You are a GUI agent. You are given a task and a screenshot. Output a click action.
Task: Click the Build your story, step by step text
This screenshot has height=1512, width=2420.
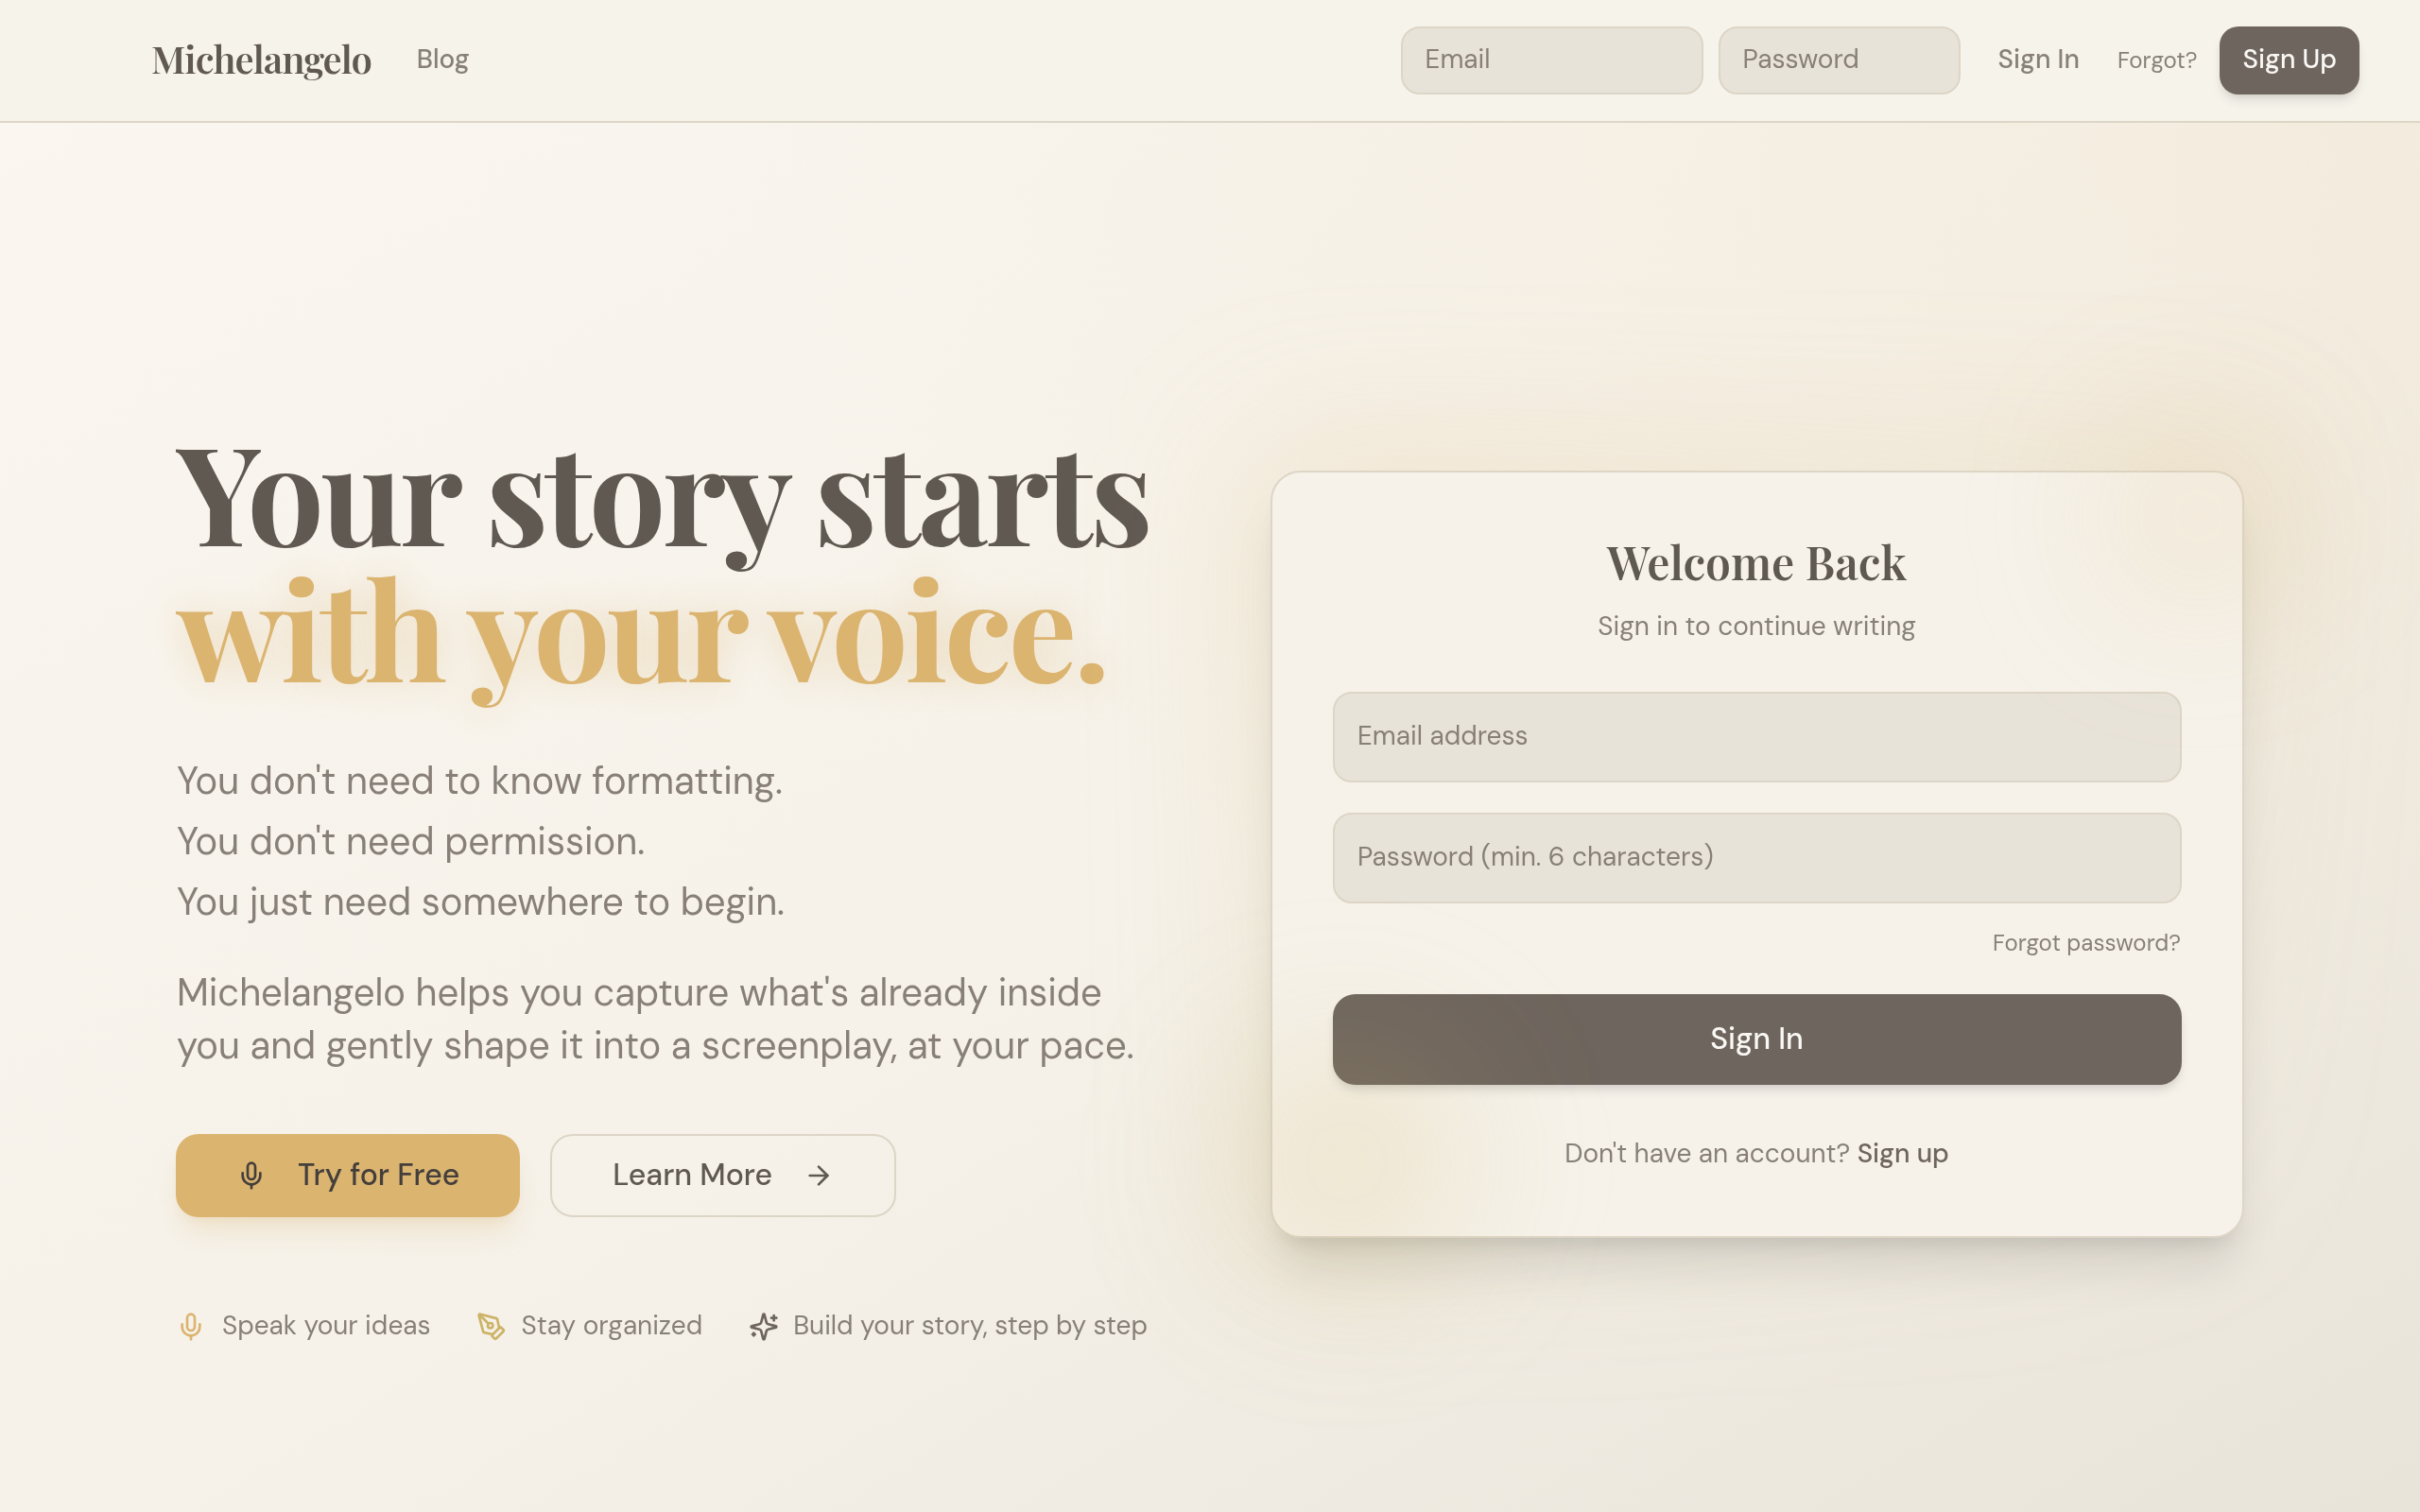tap(969, 1326)
